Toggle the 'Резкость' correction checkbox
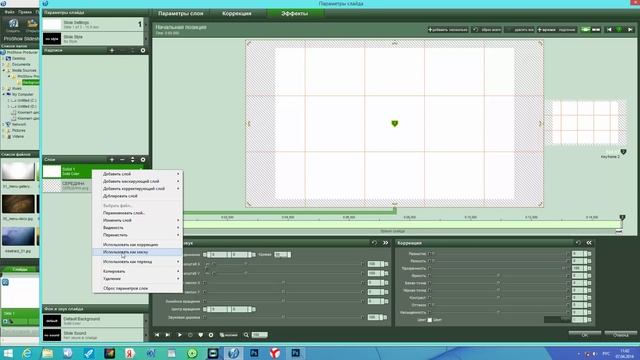The image size is (640, 360). 429,261
